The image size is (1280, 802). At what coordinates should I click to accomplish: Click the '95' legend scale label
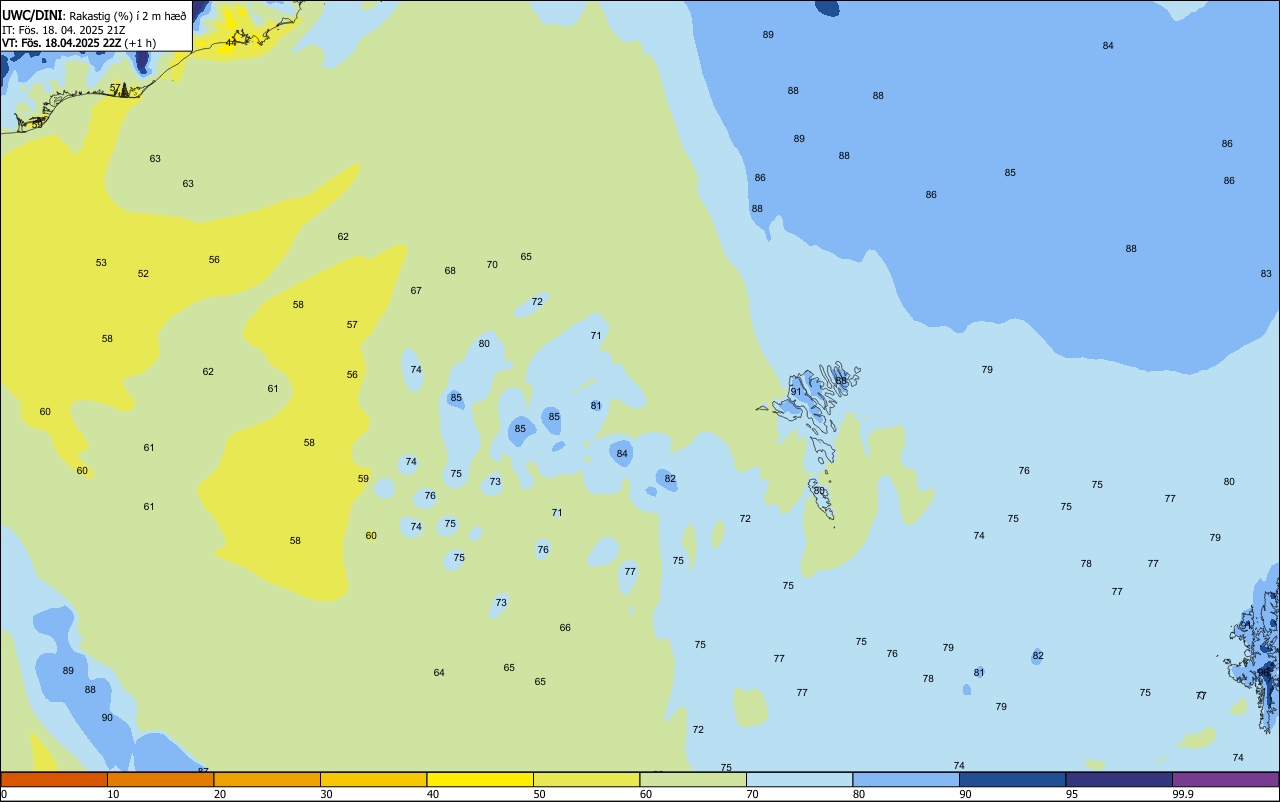[x=1072, y=794]
